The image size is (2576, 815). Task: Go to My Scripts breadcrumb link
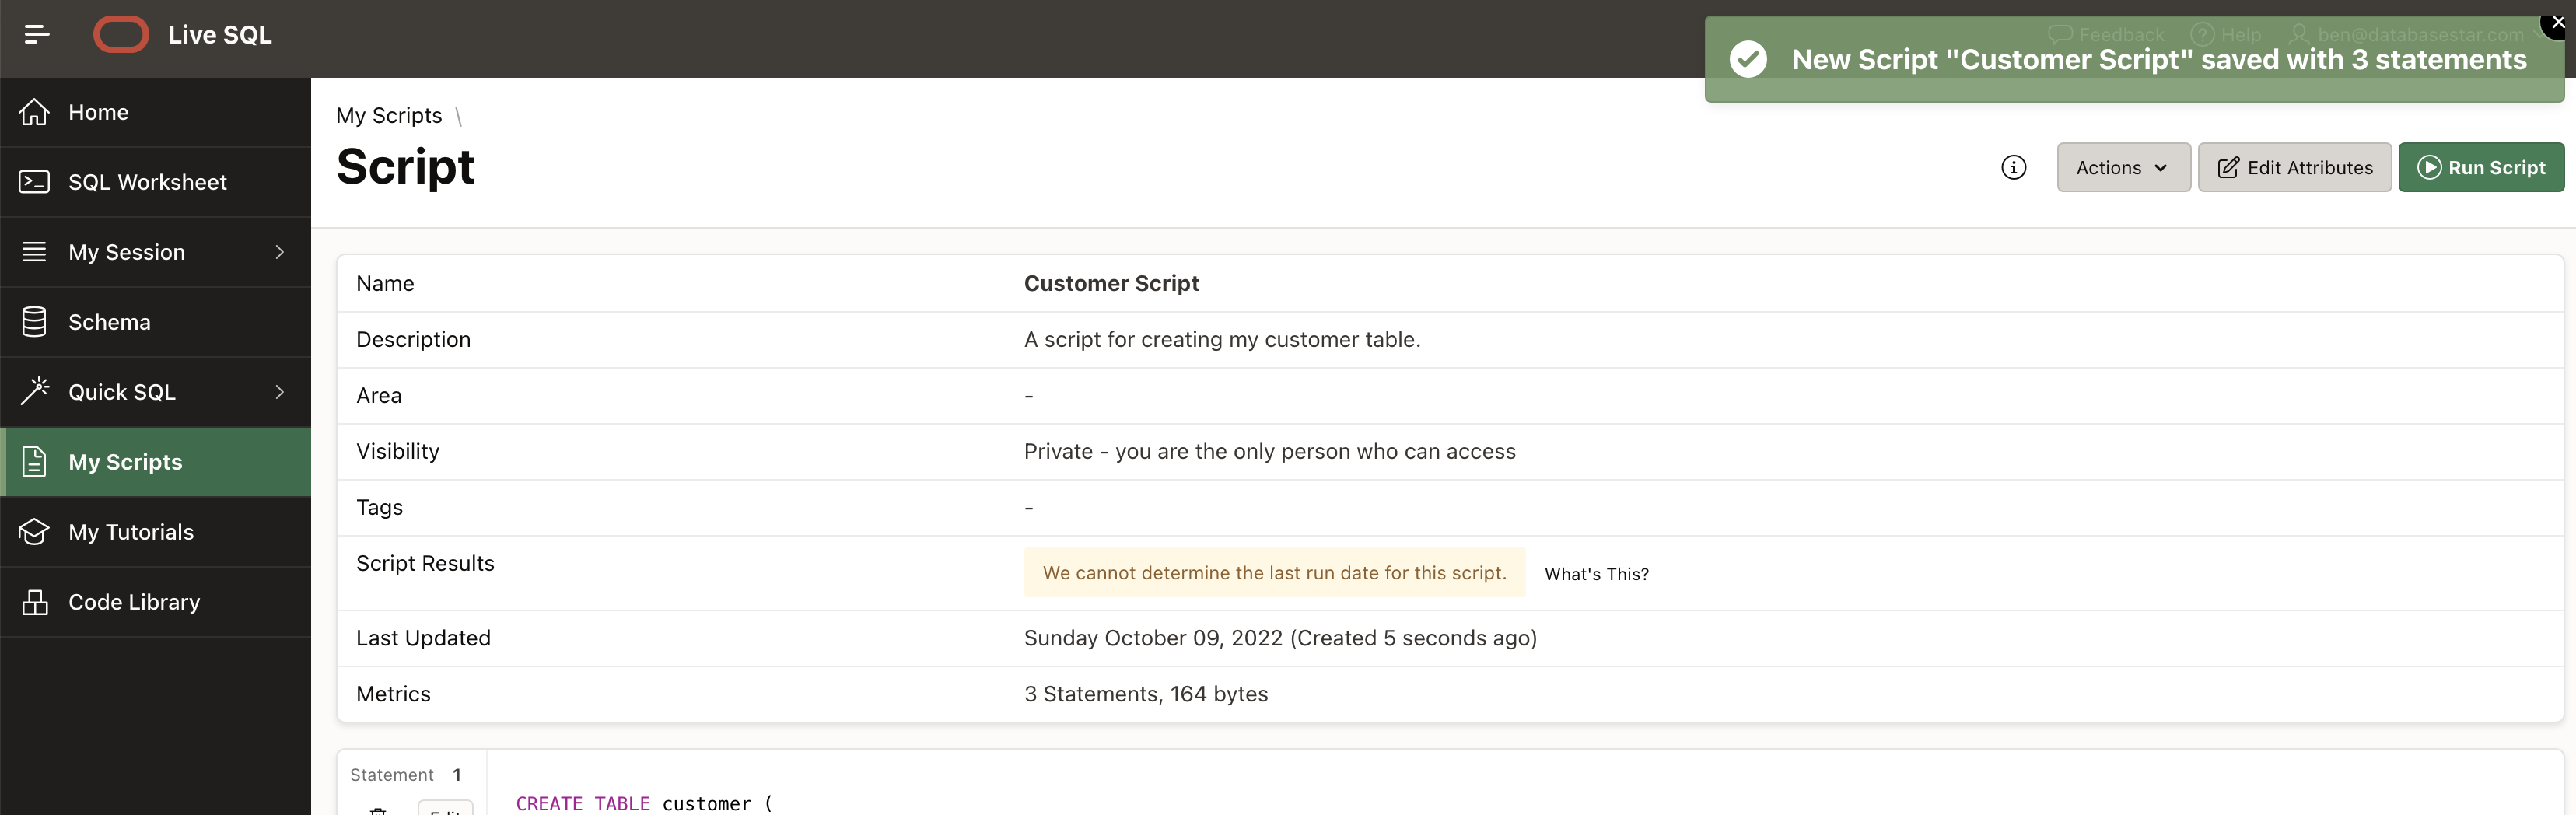point(389,116)
